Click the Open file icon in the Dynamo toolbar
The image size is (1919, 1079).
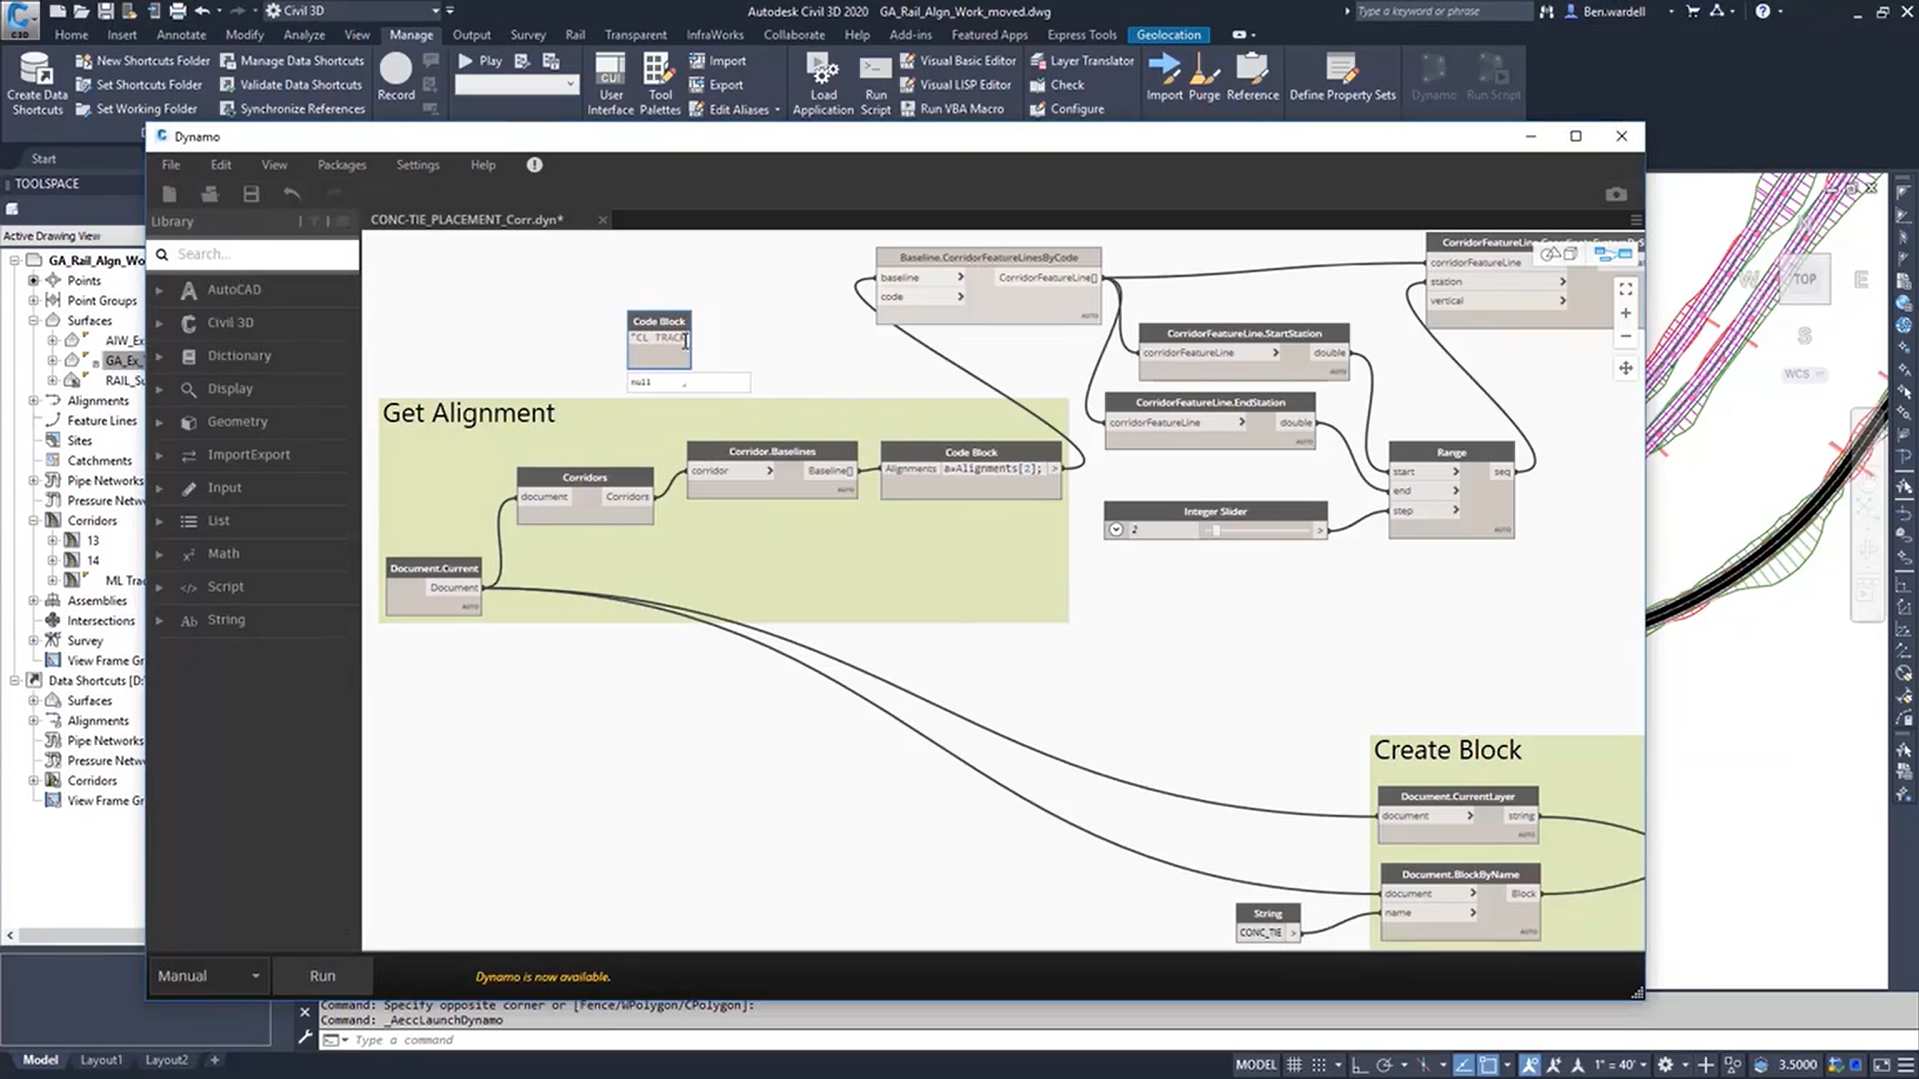pos(209,194)
